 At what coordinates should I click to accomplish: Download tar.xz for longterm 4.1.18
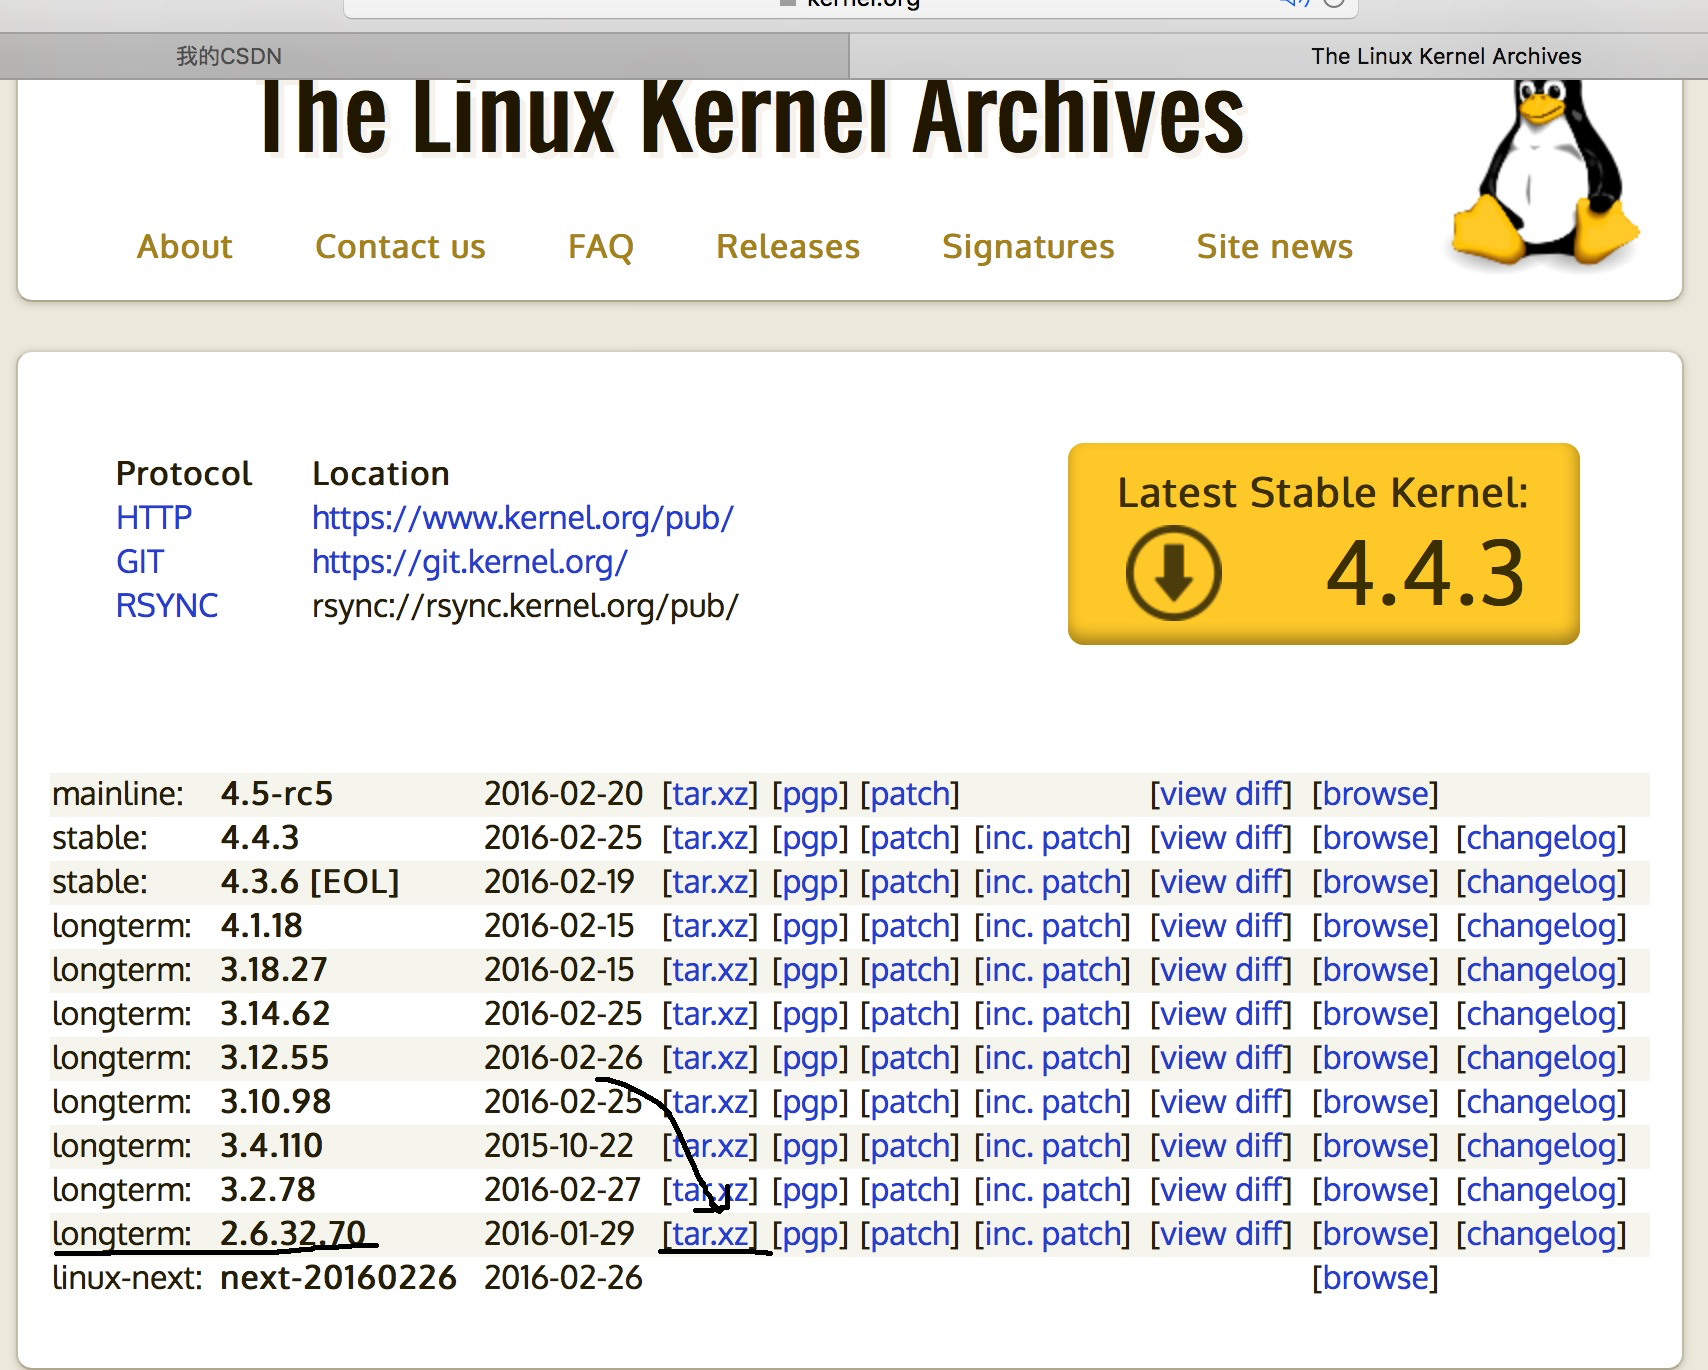click(710, 926)
